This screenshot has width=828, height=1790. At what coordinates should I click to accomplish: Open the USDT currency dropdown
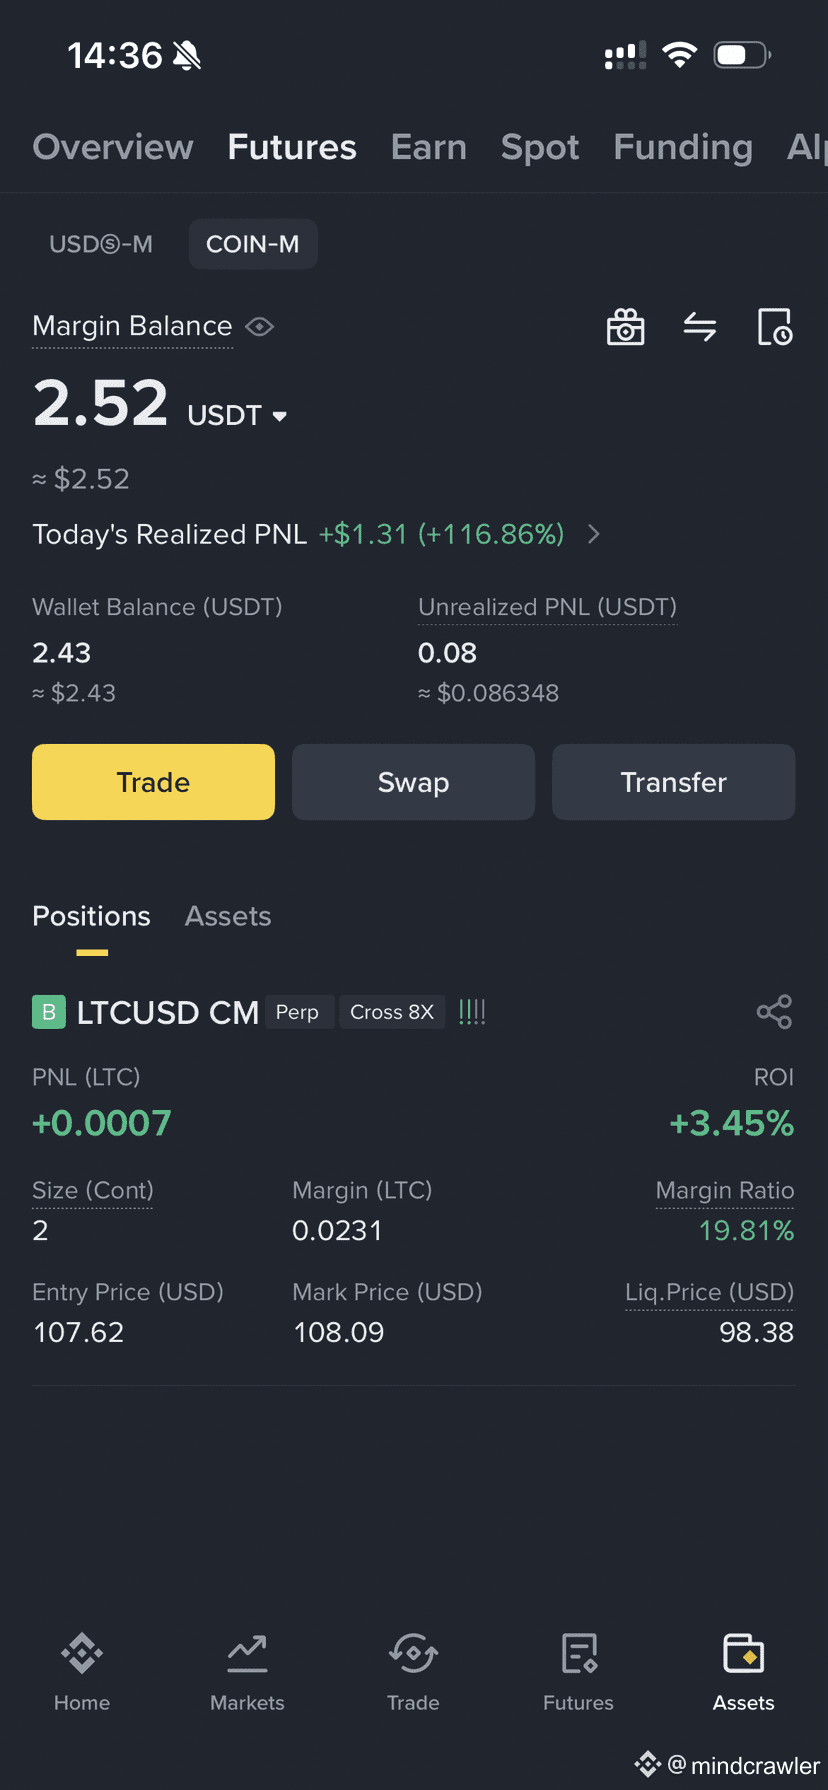click(x=237, y=415)
